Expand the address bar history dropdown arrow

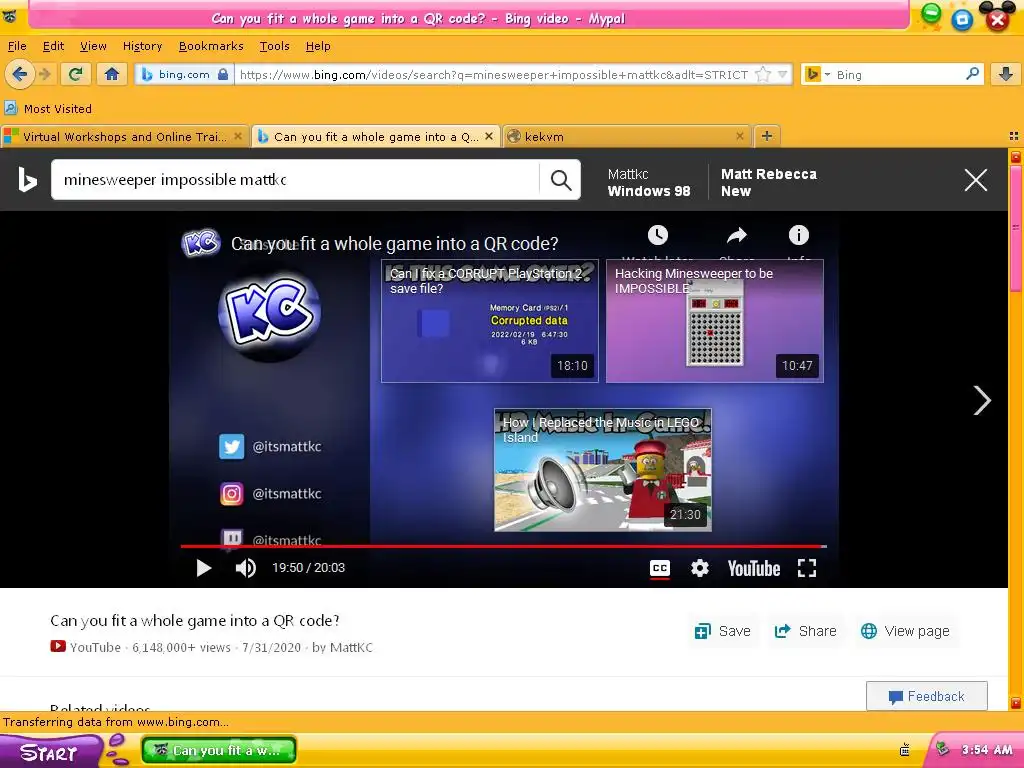pyautogui.click(x=782, y=74)
